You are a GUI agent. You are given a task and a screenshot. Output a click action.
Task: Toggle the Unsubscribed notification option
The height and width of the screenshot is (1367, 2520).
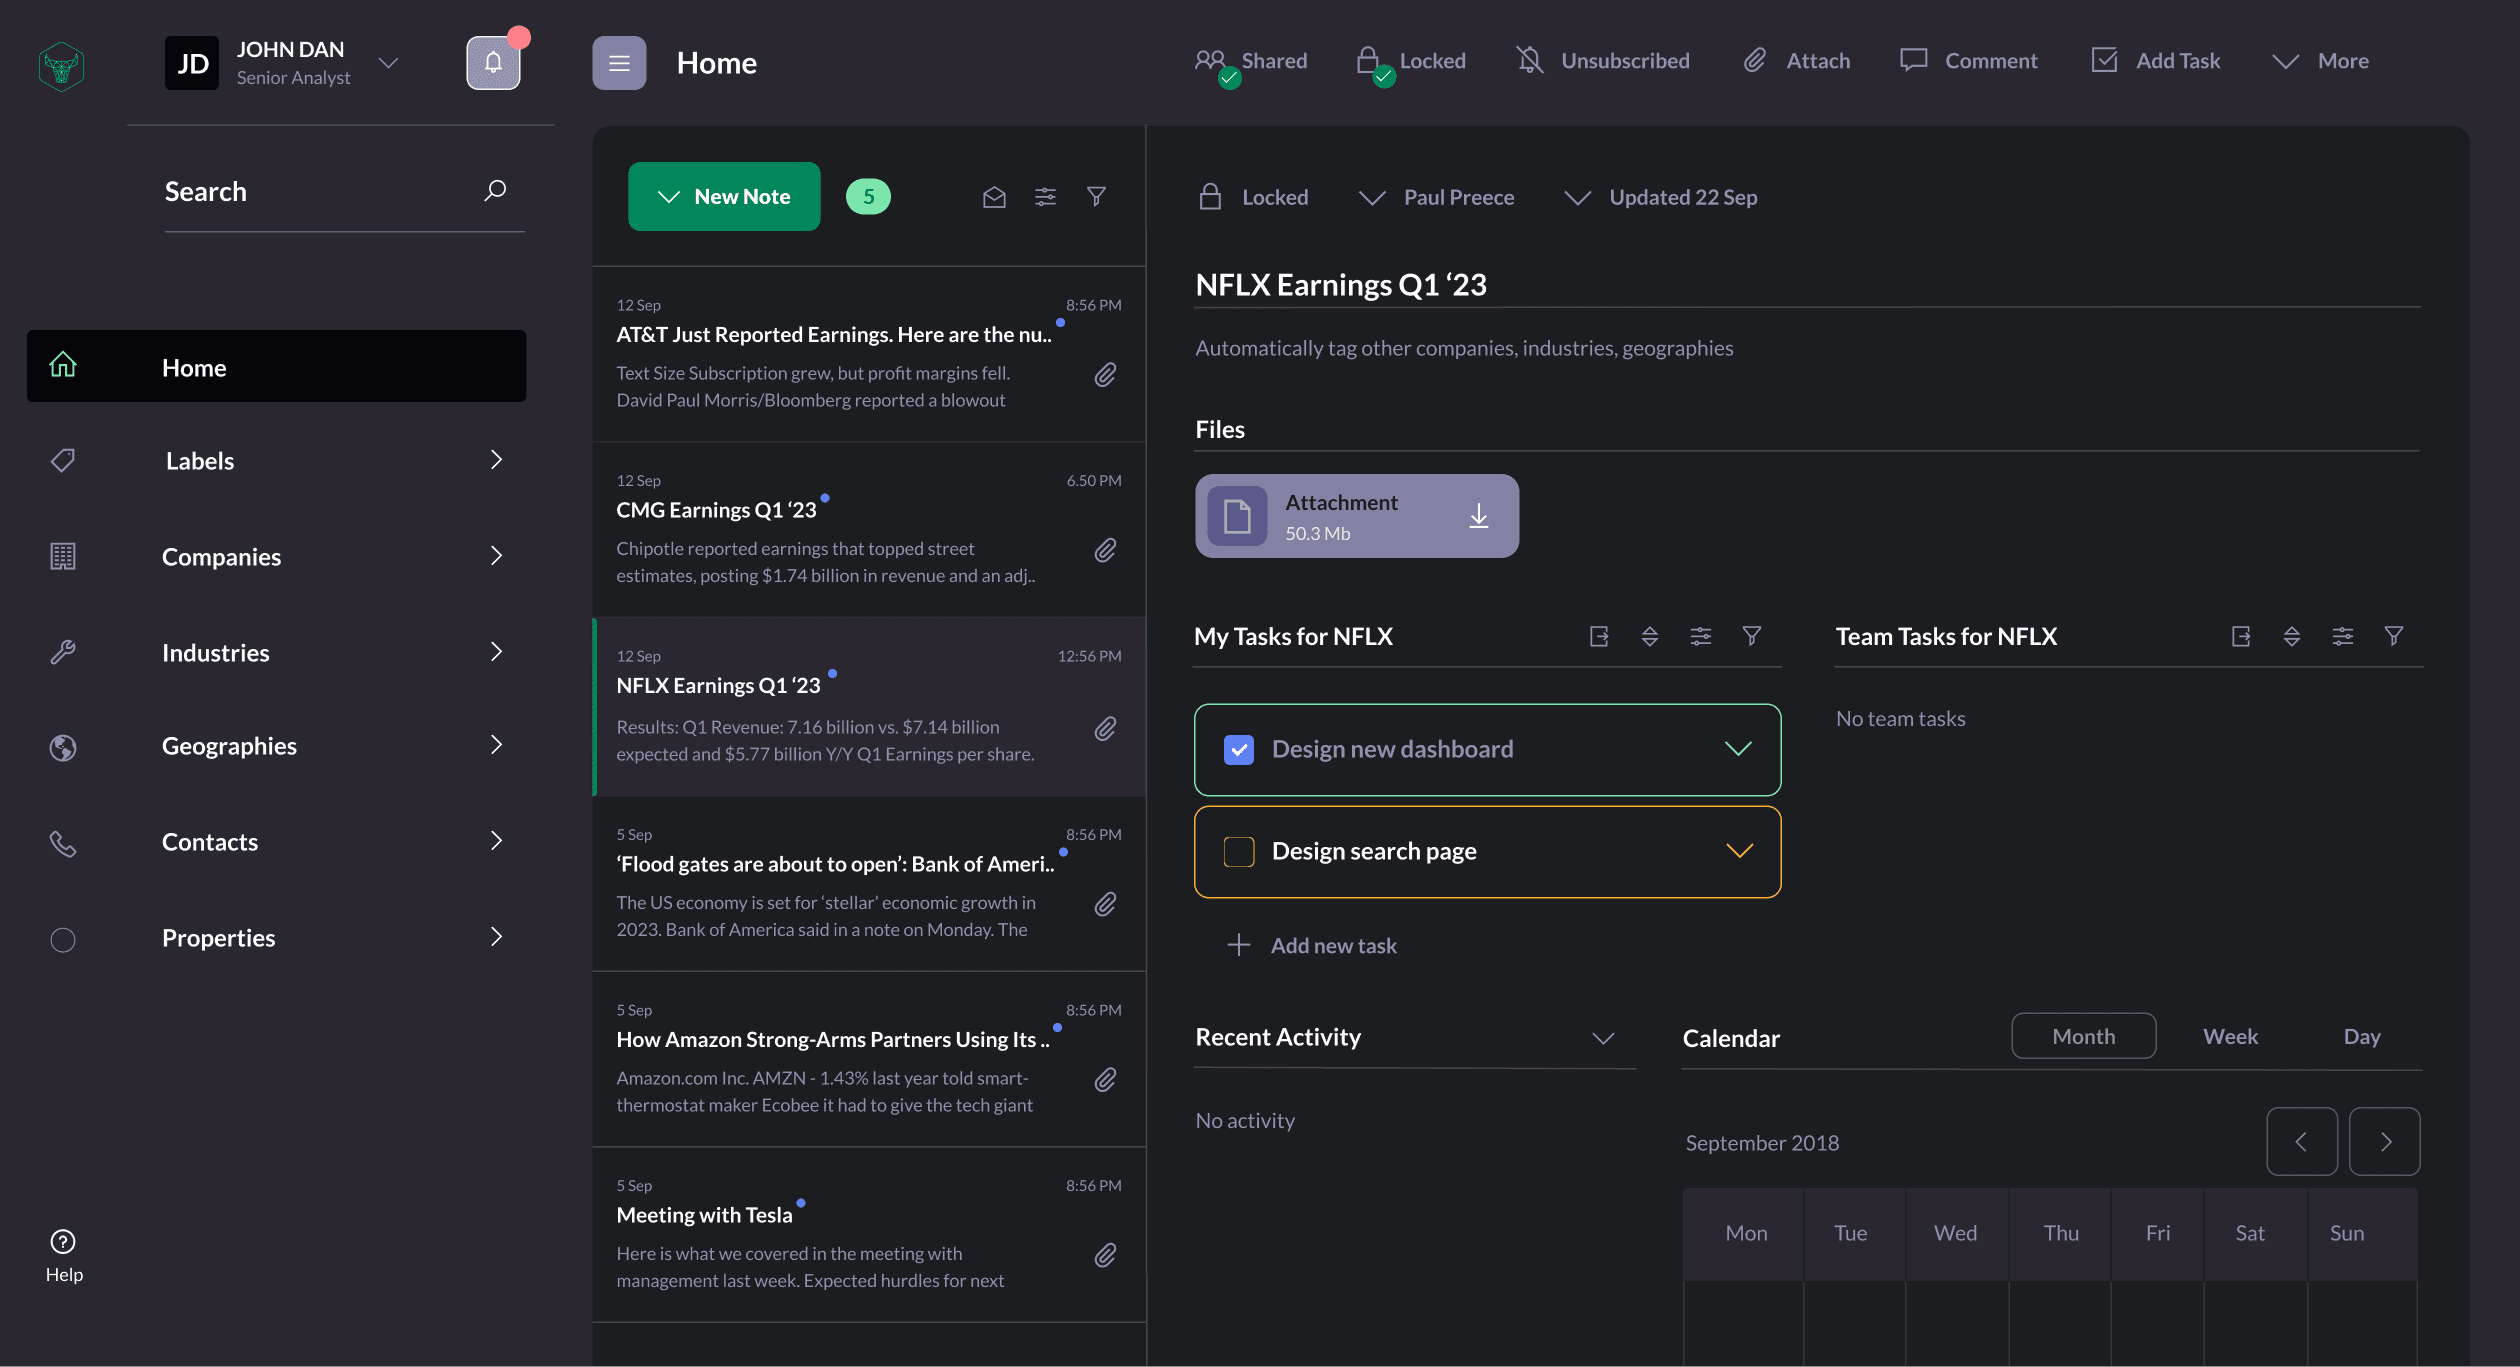click(x=1603, y=61)
